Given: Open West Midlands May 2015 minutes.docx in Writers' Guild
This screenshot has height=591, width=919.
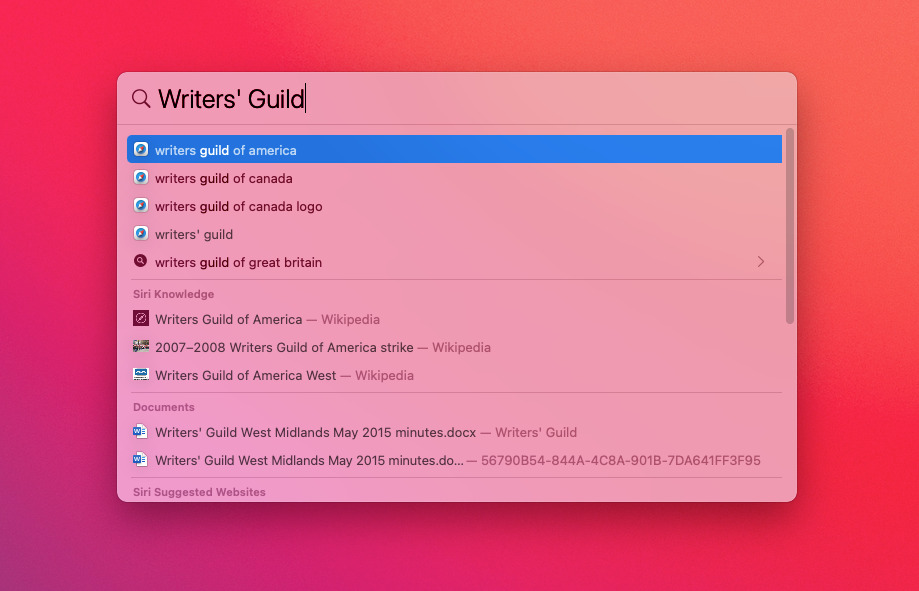Looking at the screenshot, I should pyautogui.click(x=454, y=432).
